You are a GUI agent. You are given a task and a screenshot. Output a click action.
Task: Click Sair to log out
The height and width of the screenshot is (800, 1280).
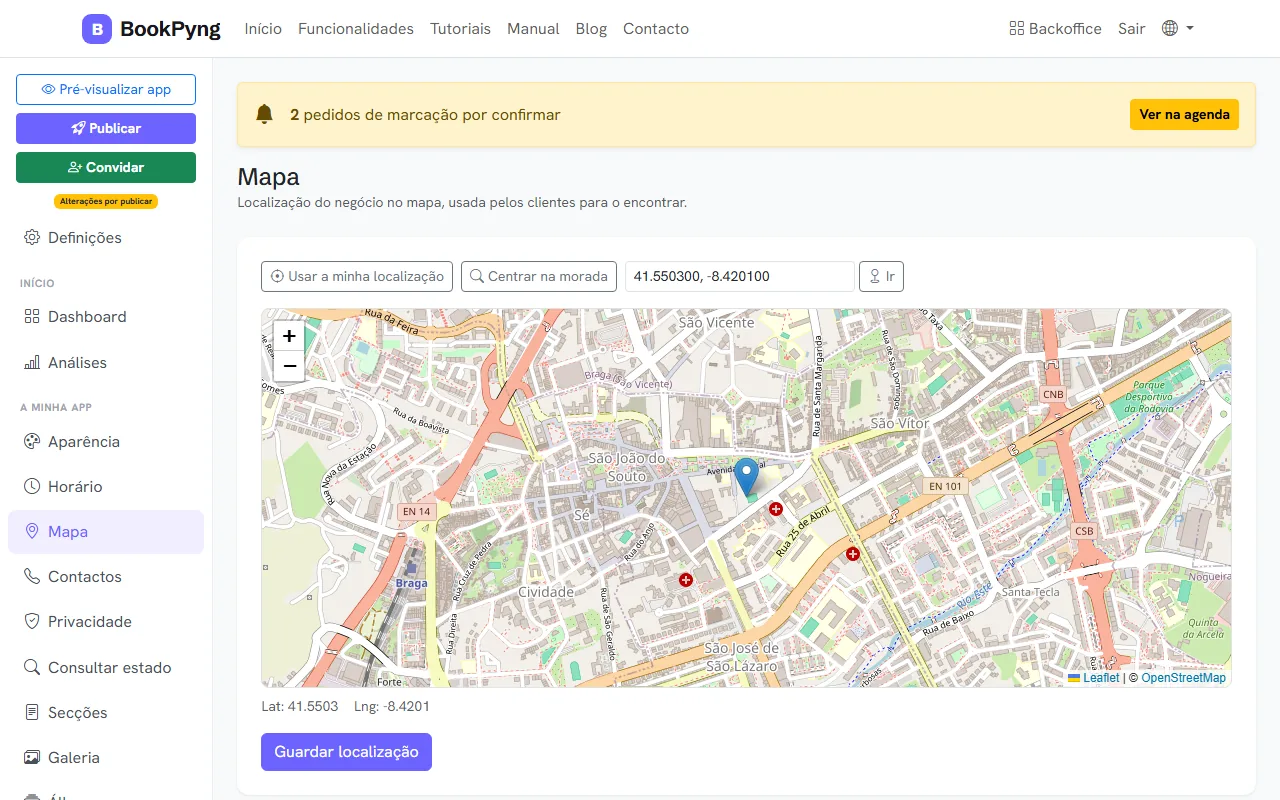(x=1131, y=29)
